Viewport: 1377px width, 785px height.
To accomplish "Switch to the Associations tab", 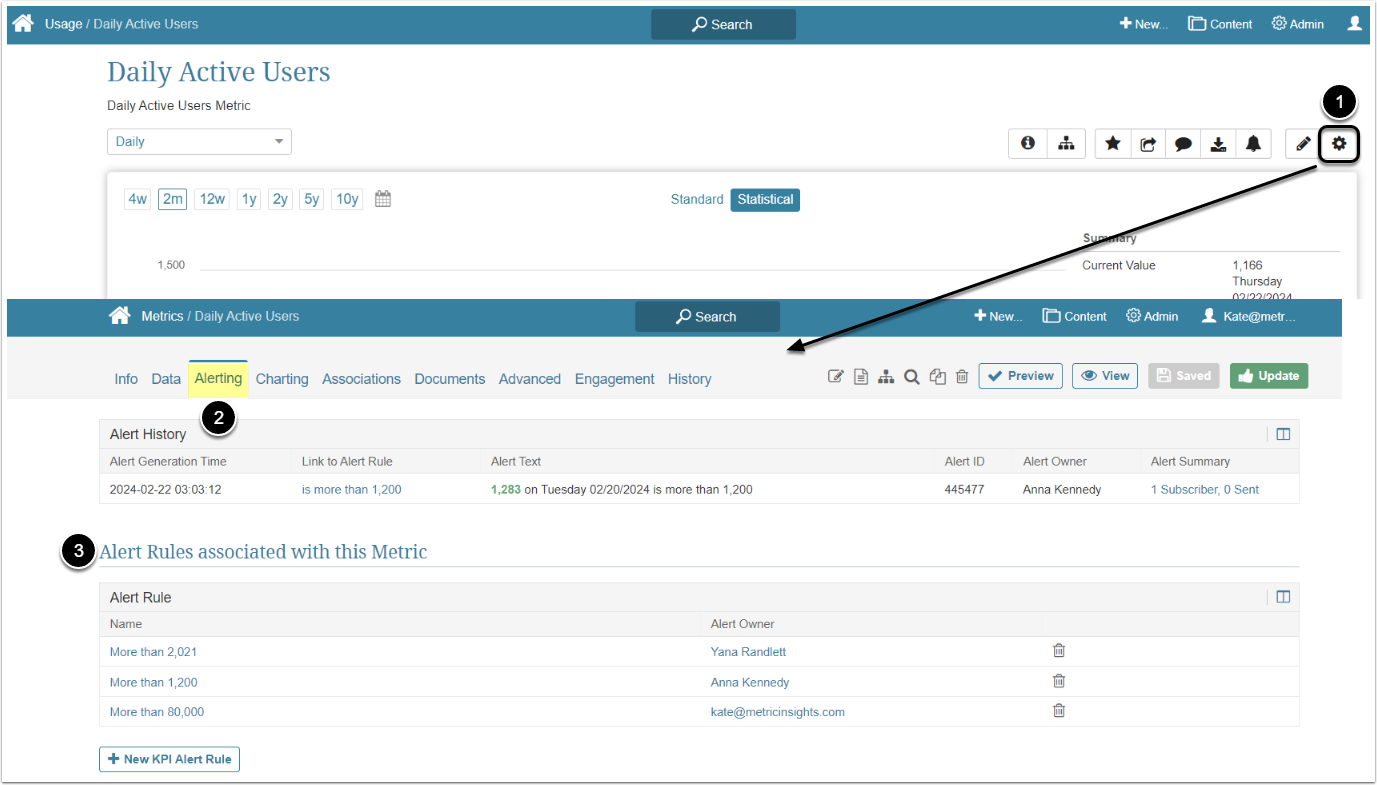I will pyautogui.click(x=361, y=379).
